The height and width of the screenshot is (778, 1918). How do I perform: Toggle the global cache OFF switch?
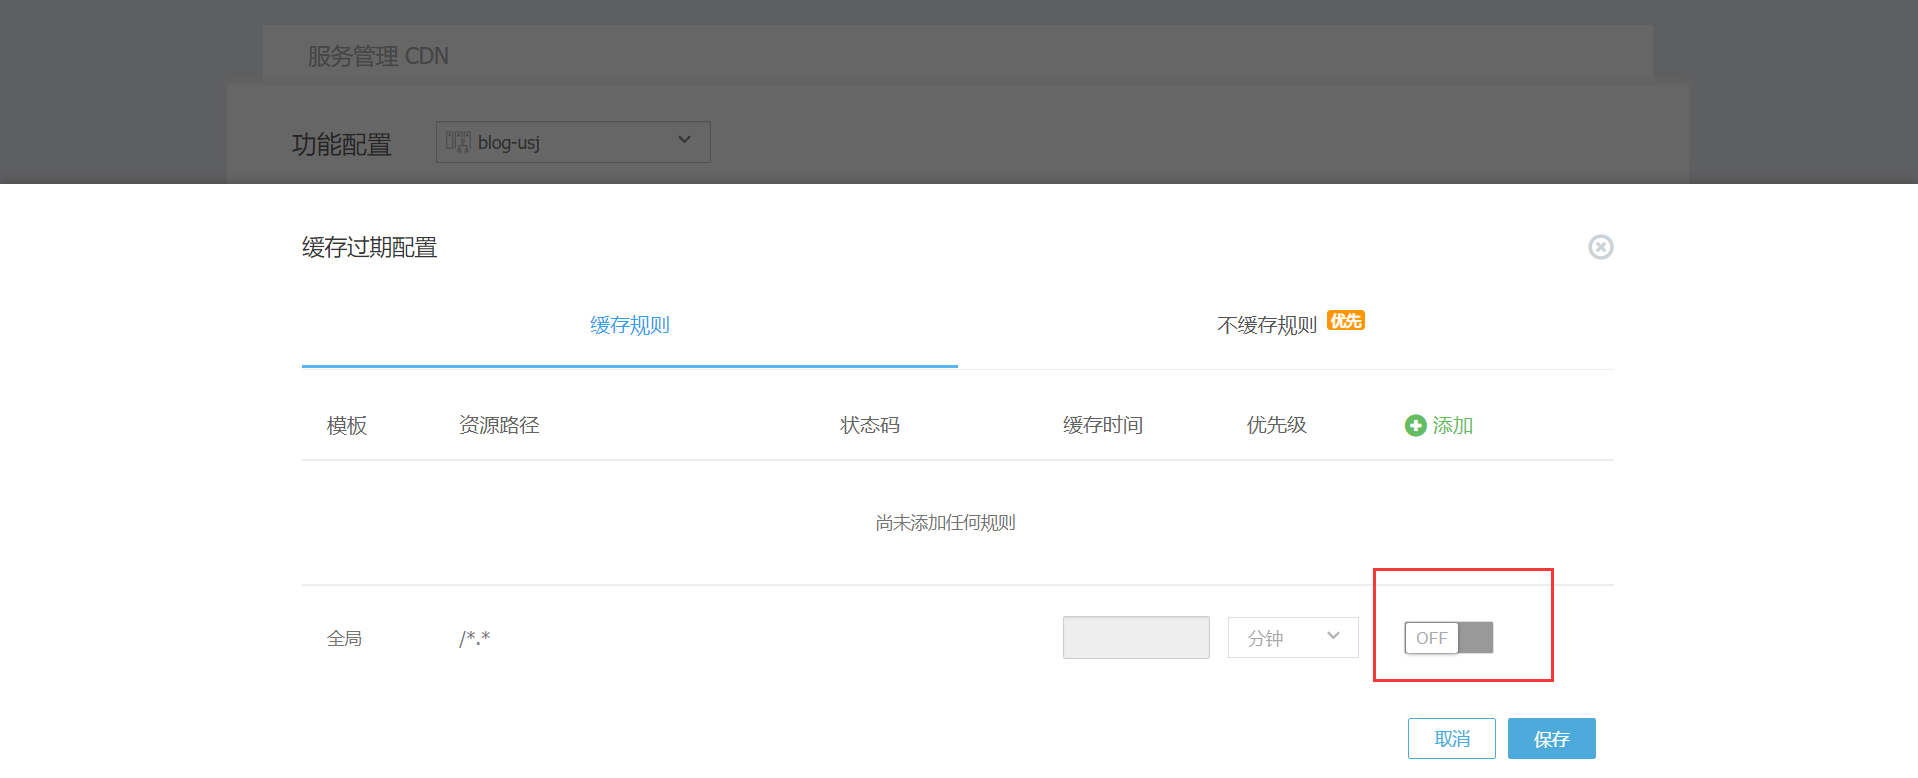pos(1448,638)
